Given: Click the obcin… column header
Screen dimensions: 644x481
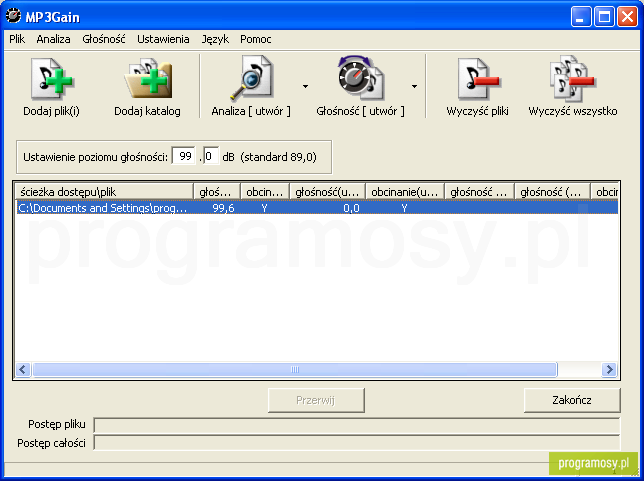Looking at the screenshot, I should [265, 192].
